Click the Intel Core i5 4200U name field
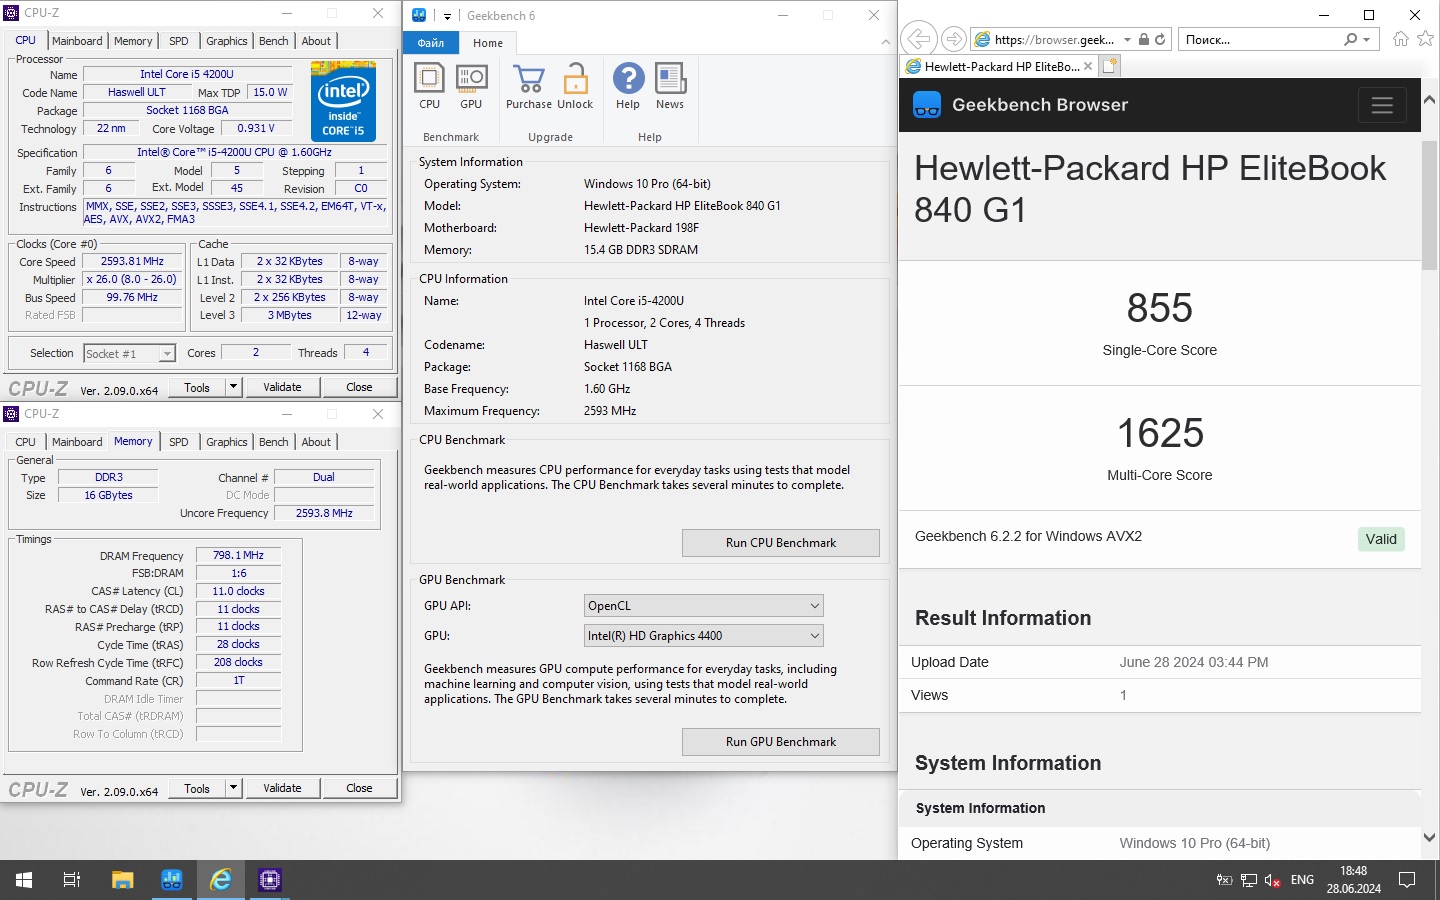This screenshot has height=900, width=1440. click(x=187, y=74)
